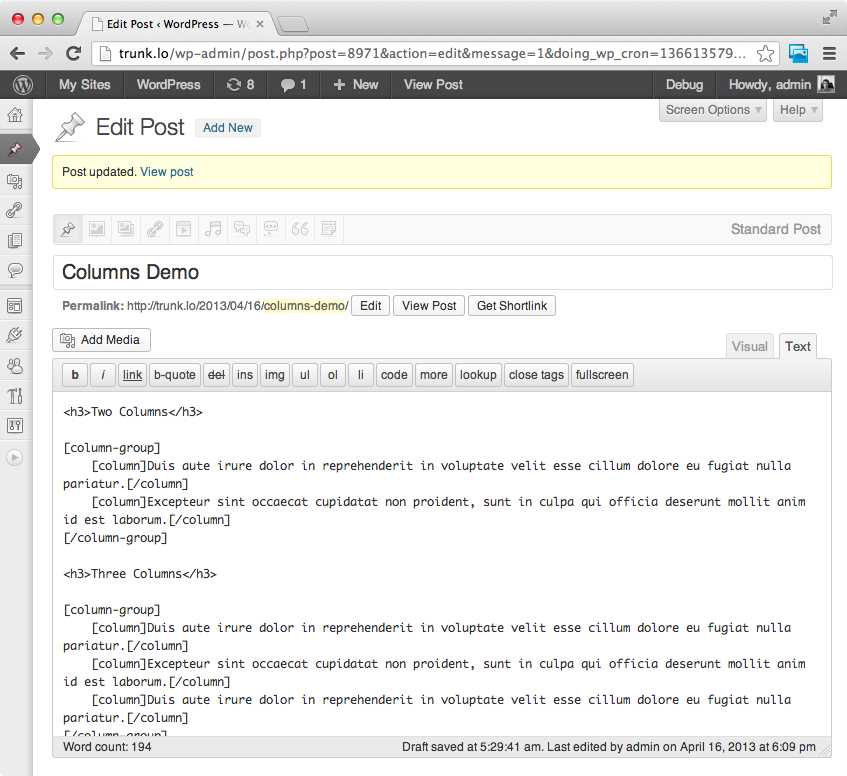Open fullscreen editor via fullscreen button
This screenshot has width=847, height=776.
(602, 375)
